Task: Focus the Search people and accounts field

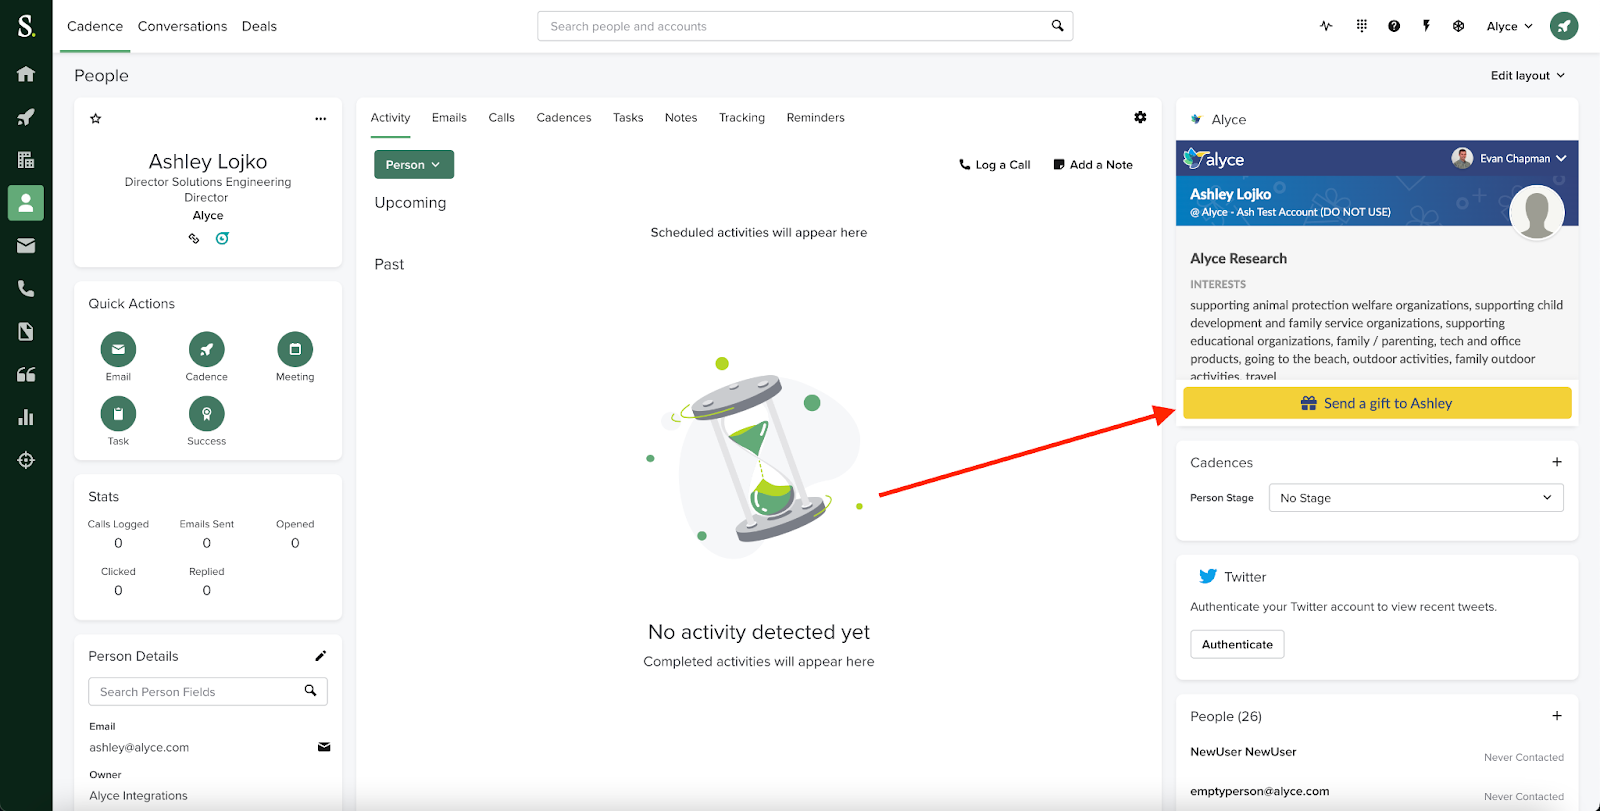Action: [x=805, y=26]
